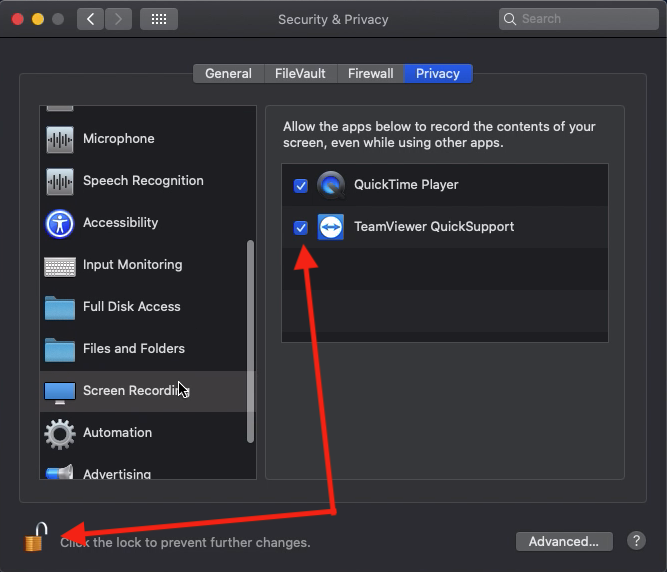
Task: Select Microphone in the privacy list
Action: click(x=118, y=139)
